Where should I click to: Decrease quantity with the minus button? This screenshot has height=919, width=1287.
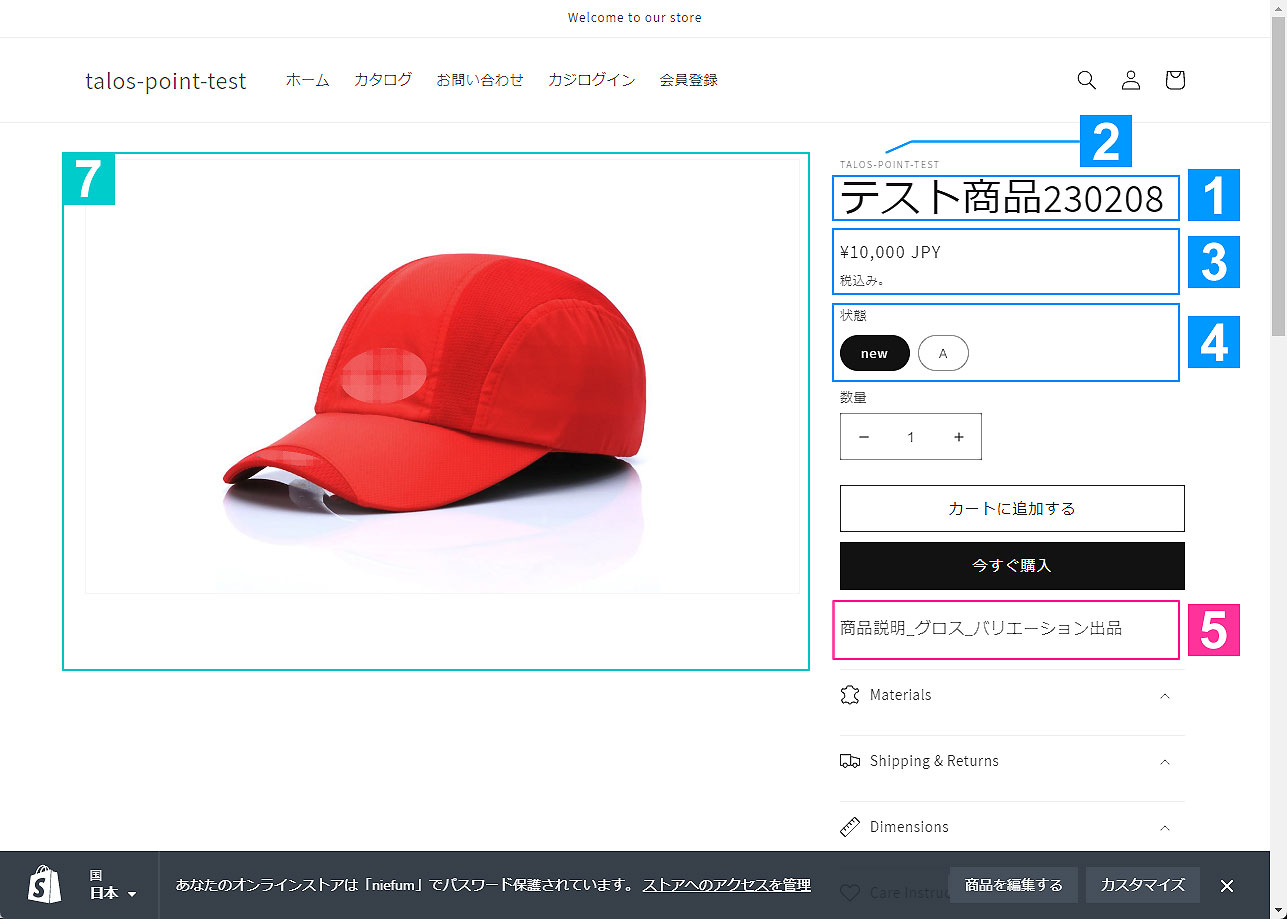[x=864, y=437]
